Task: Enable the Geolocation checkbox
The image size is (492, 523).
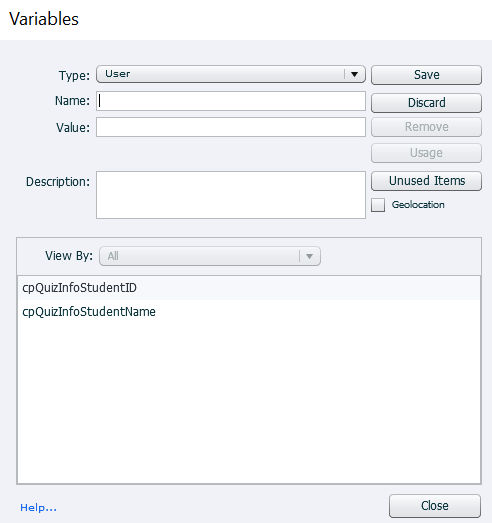Action: tap(378, 205)
